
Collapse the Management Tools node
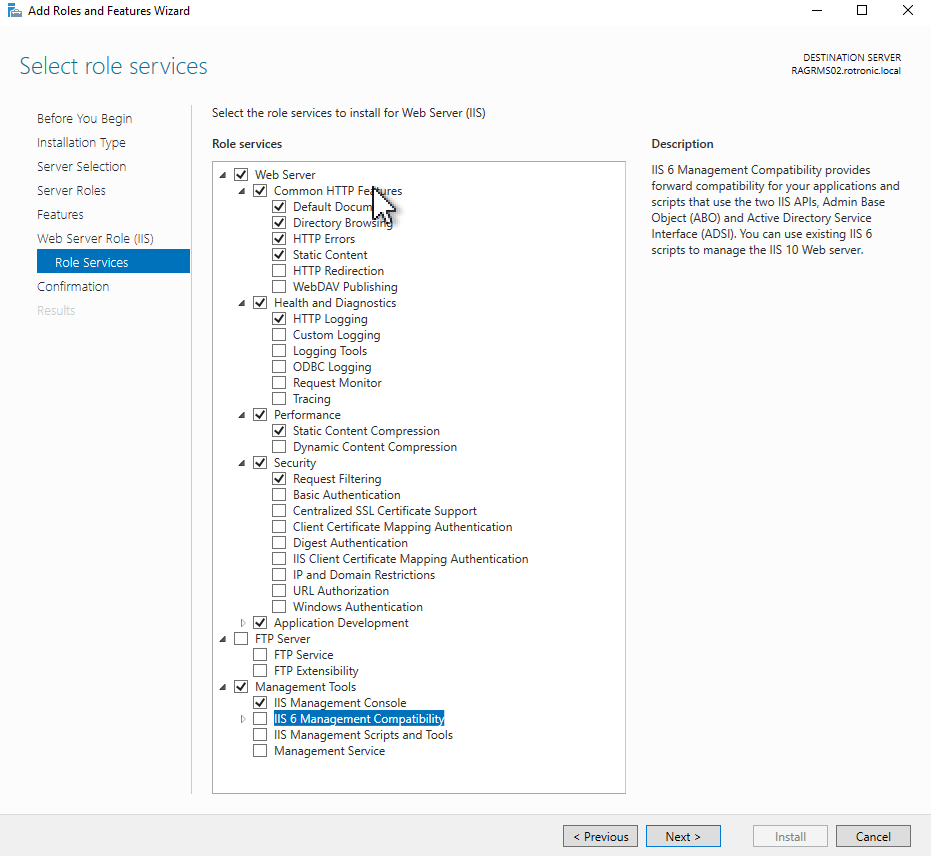click(x=223, y=687)
